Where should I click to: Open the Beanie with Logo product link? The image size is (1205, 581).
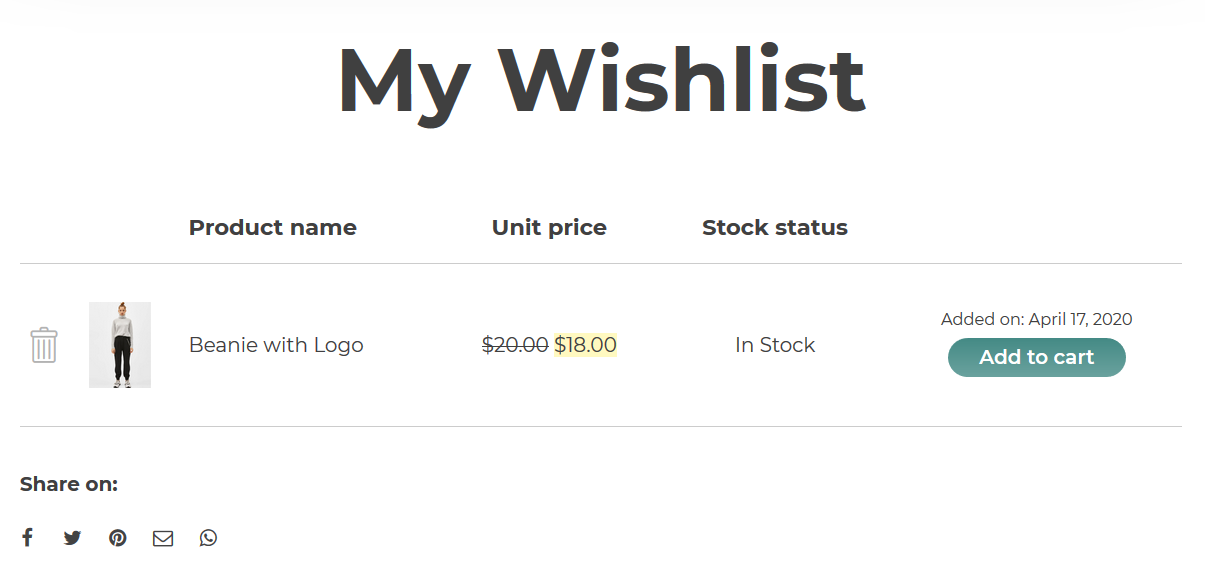point(276,345)
